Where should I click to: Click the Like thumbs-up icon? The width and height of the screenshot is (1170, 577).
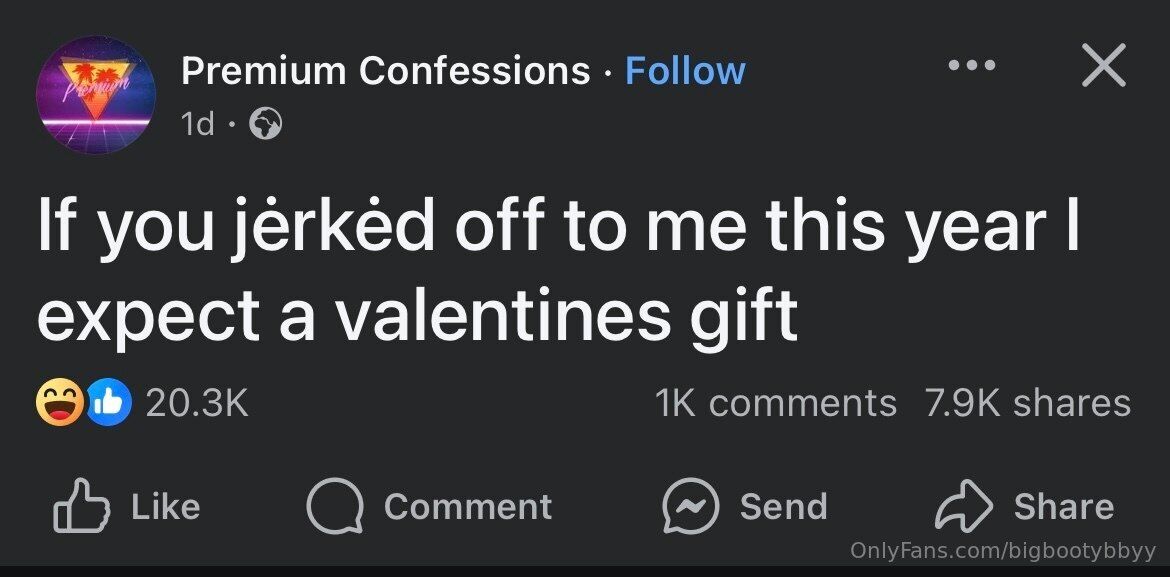pos(82,507)
